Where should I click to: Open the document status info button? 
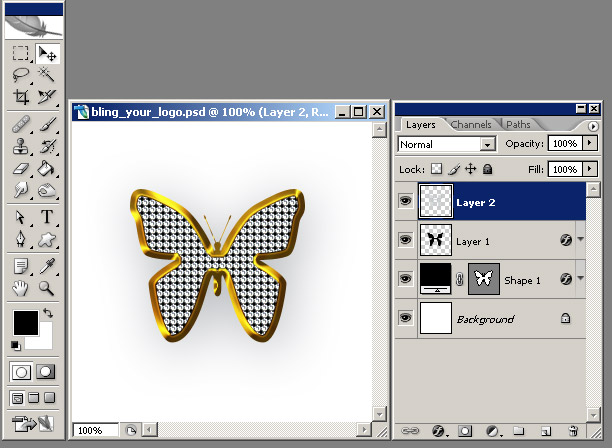131,430
